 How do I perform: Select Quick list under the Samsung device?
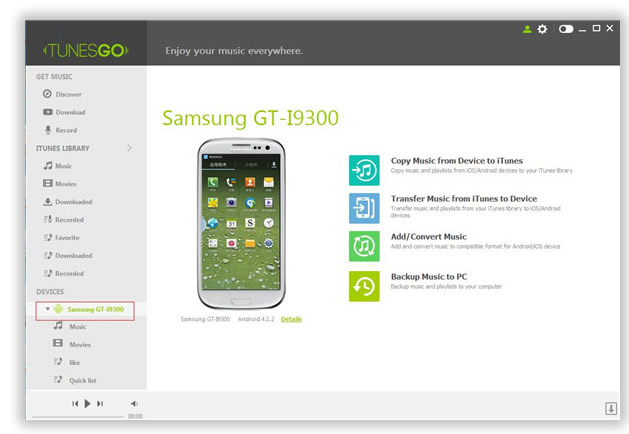82,380
